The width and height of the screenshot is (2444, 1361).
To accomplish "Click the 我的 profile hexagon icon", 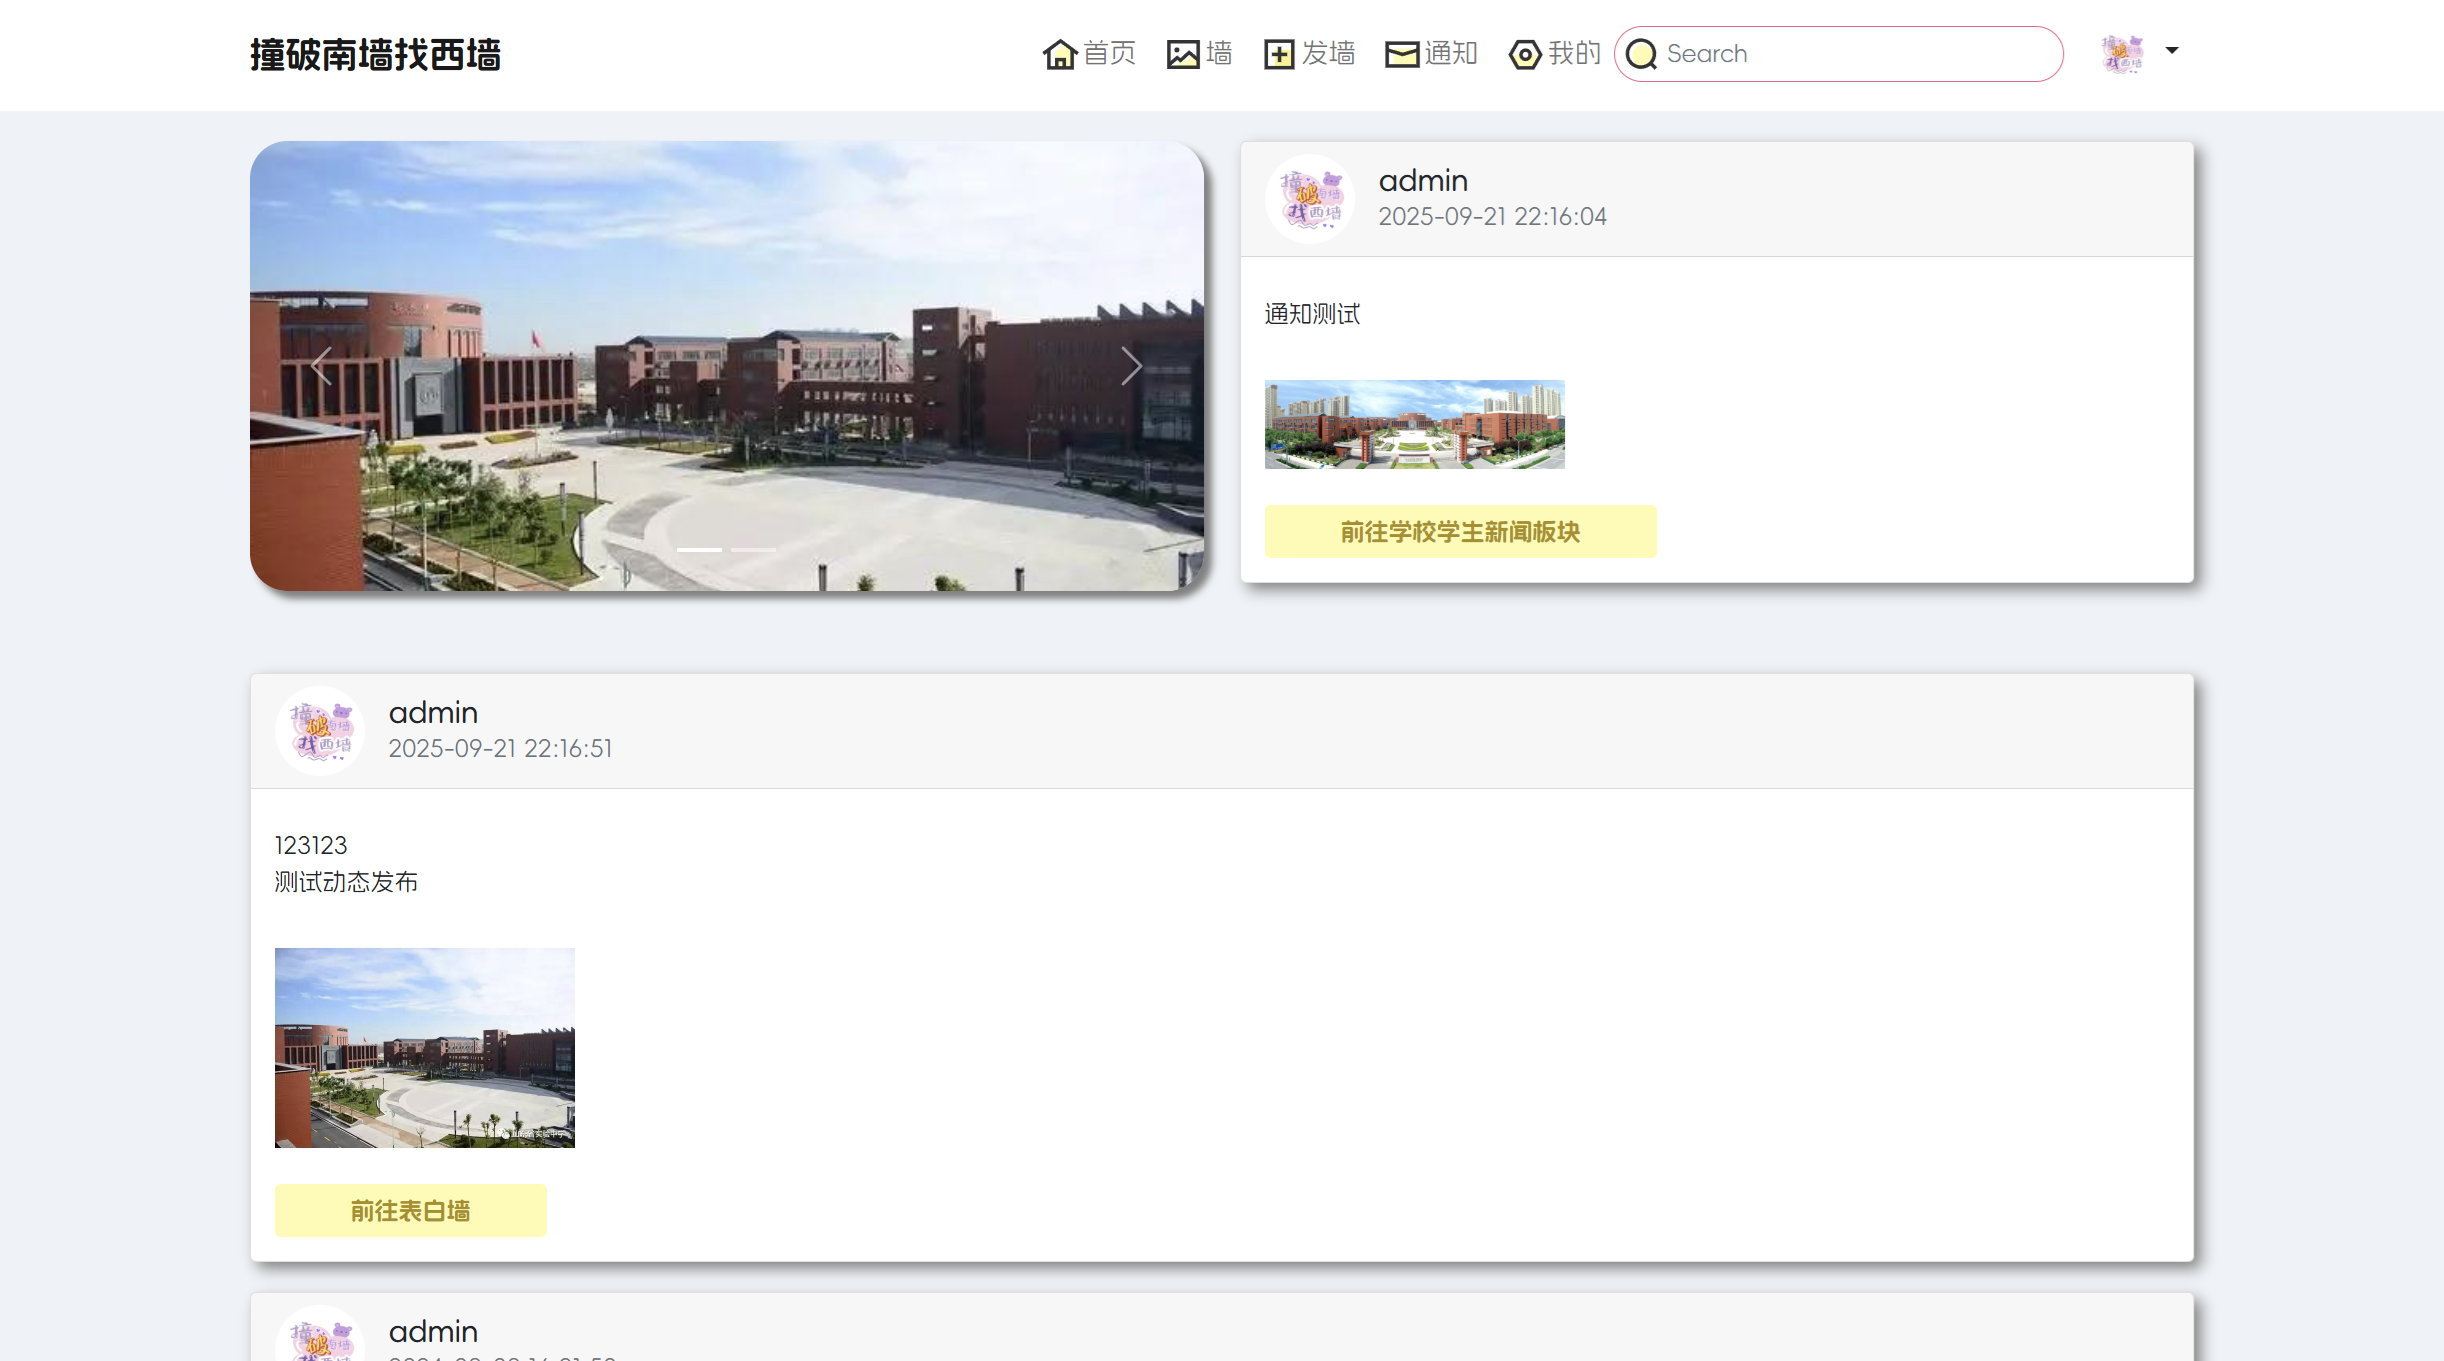I will click(x=1524, y=54).
